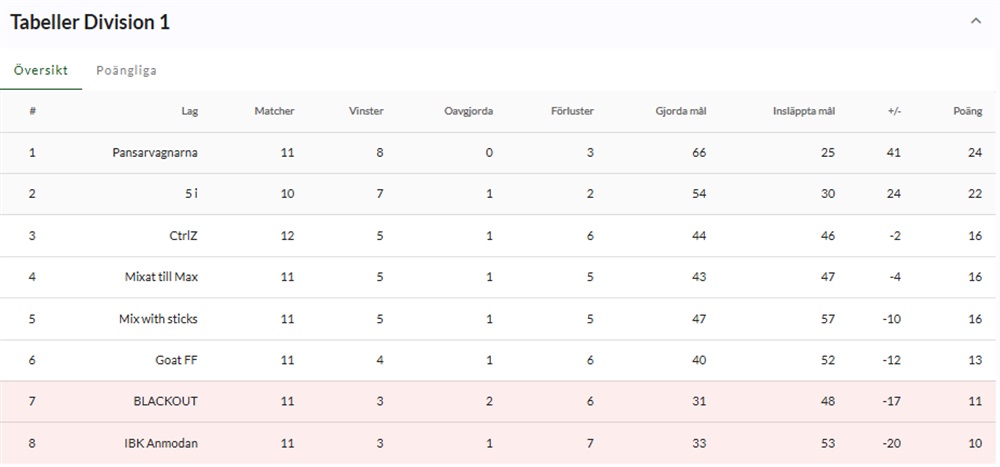This screenshot has height=467, width=1000.
Task: Select the Översikt tab
Action: coord(41,71)
